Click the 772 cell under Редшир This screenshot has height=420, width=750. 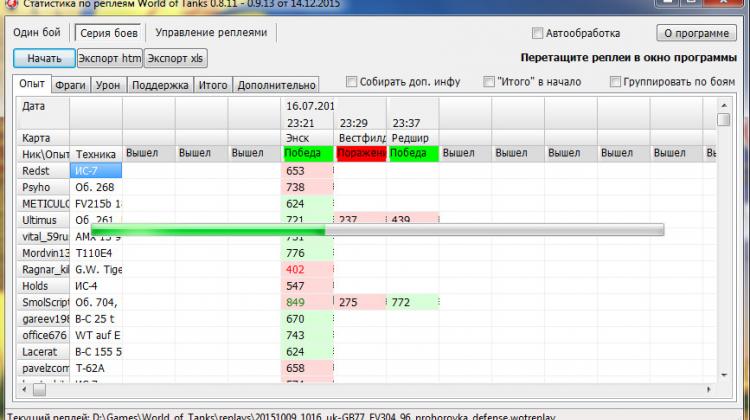tap(412, 302)
